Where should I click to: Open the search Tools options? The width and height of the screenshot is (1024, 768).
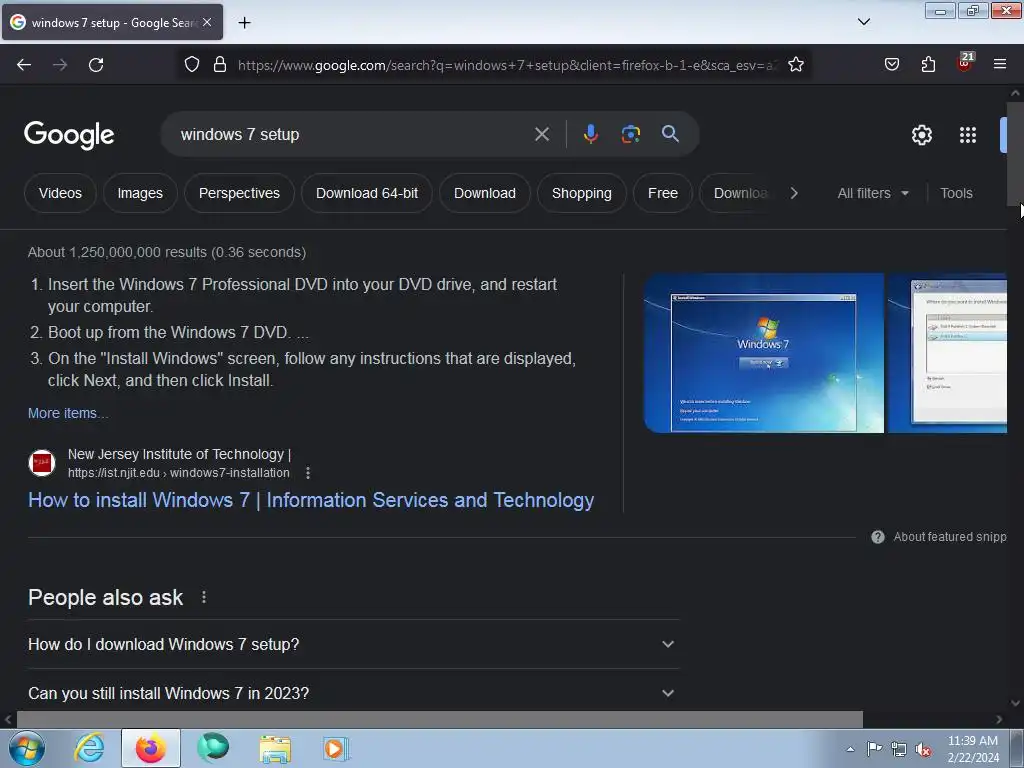click(x=956, y=193)
